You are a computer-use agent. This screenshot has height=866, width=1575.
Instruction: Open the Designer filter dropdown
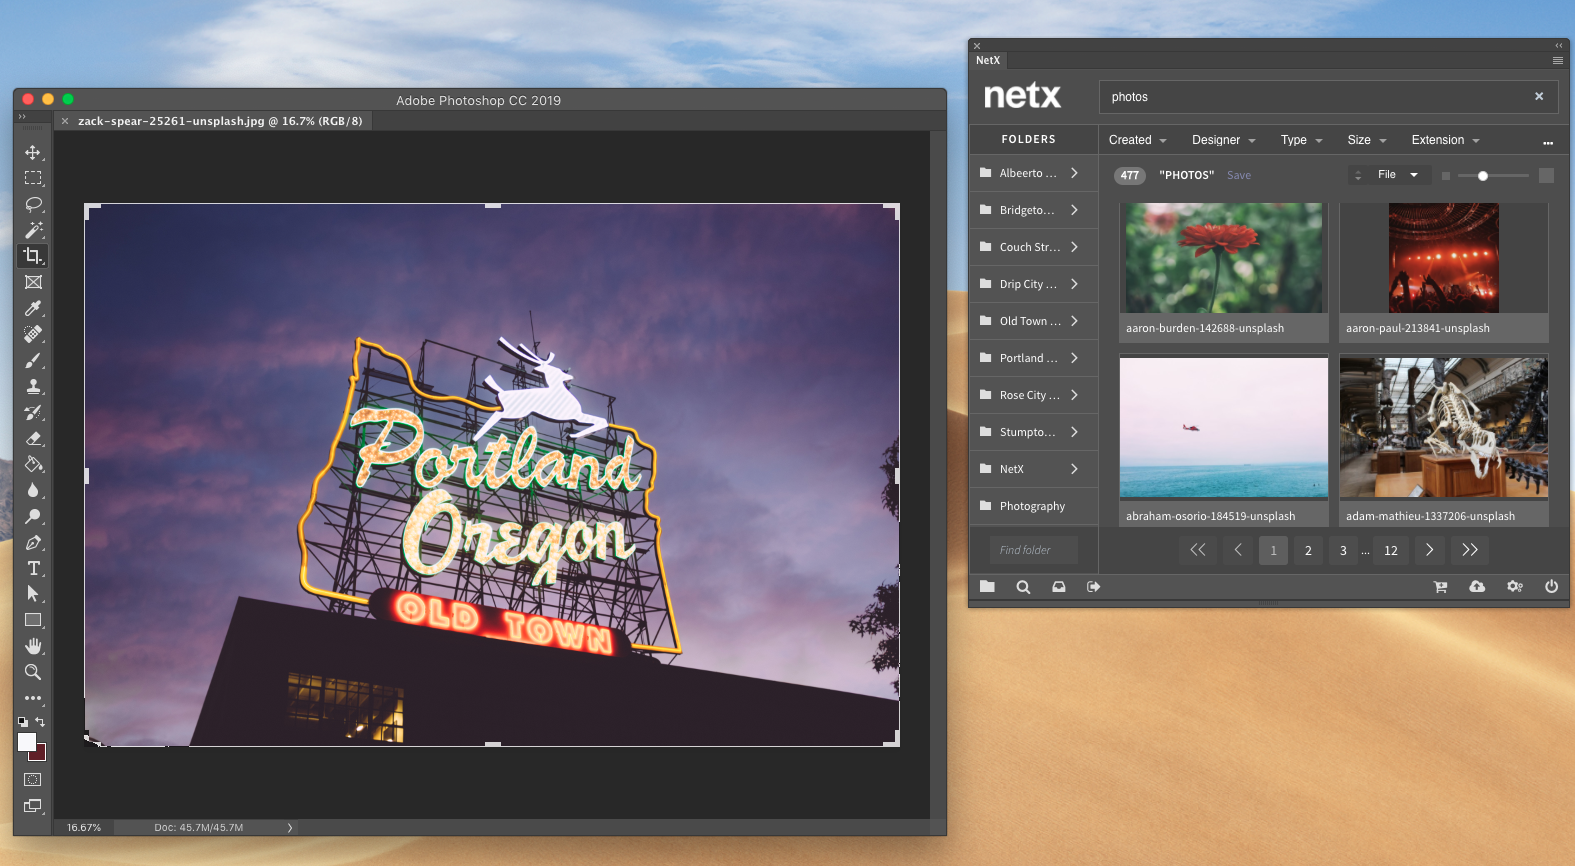click(x=1223, y=140)
